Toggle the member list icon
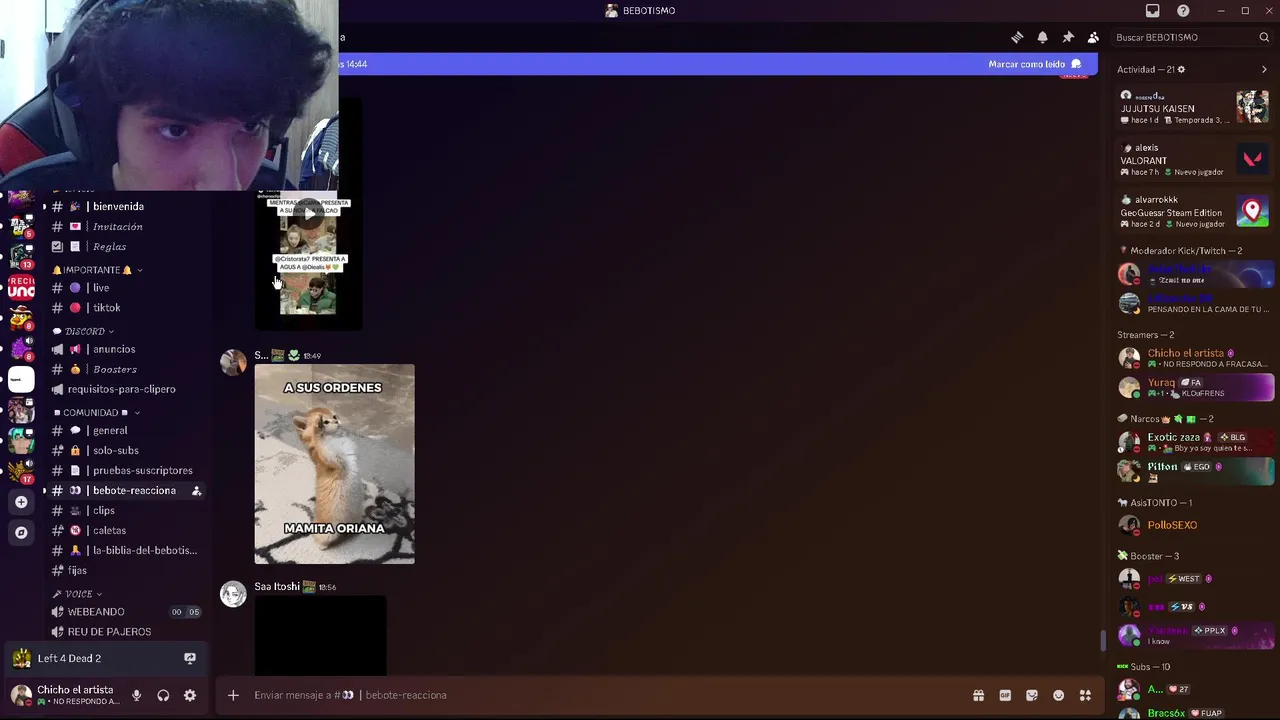The height and width of the screenshot is (720, 1280). [1093, 37]
